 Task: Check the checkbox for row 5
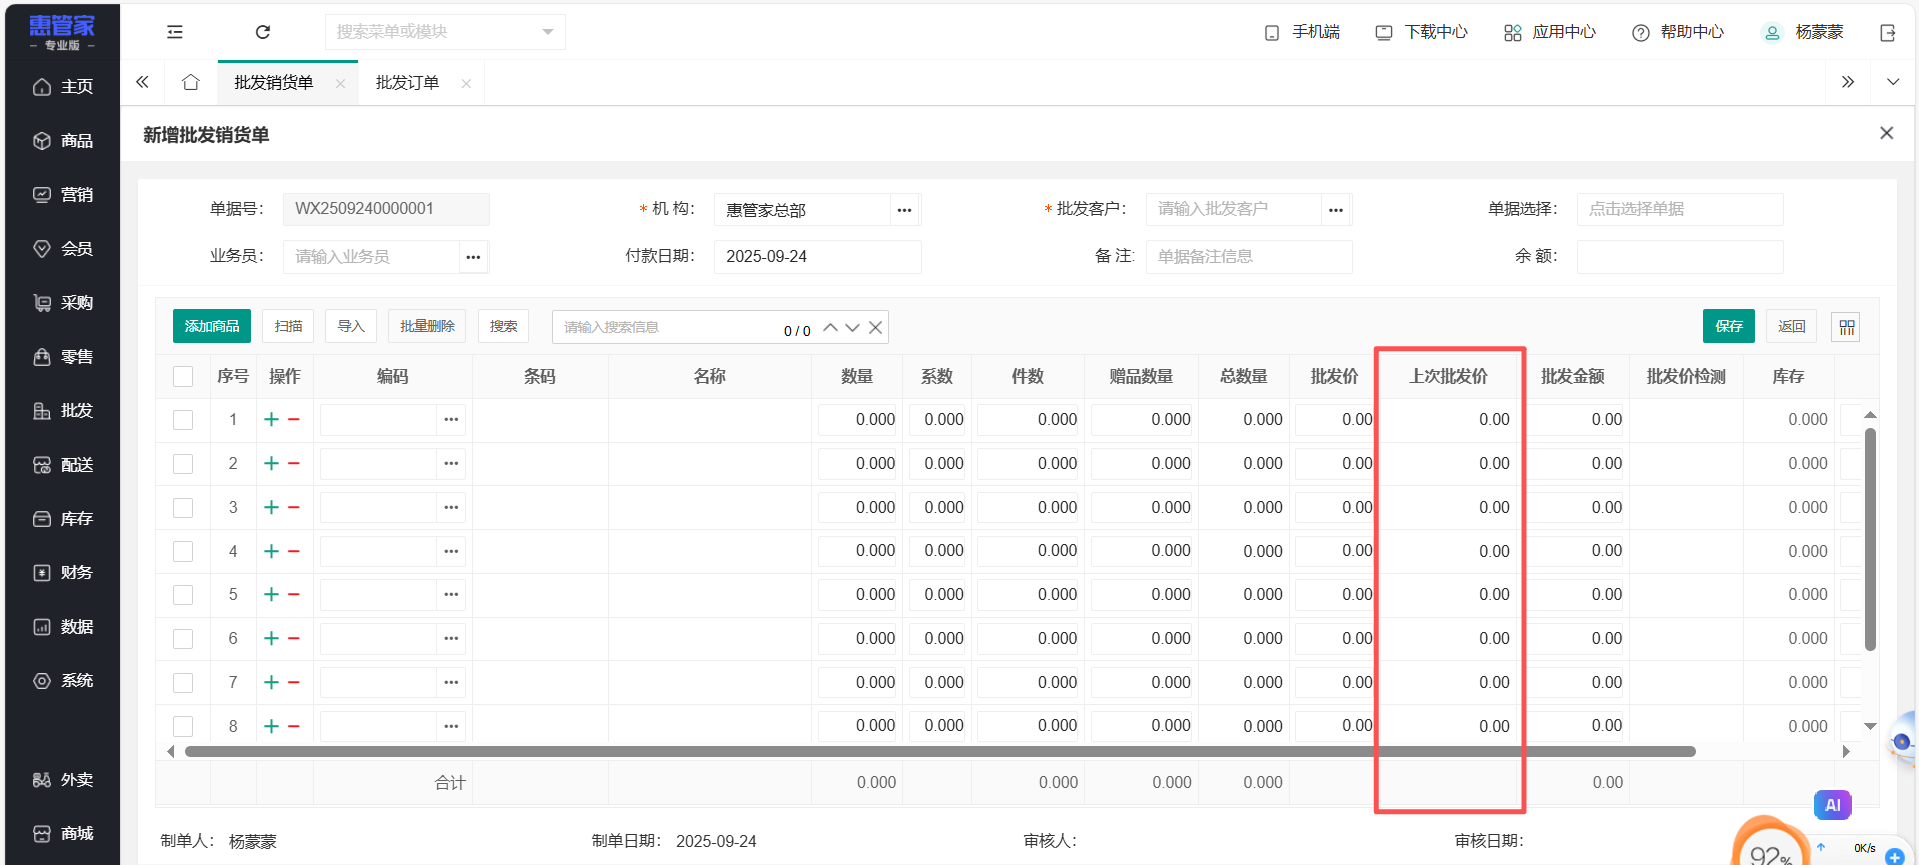[183, 595]
